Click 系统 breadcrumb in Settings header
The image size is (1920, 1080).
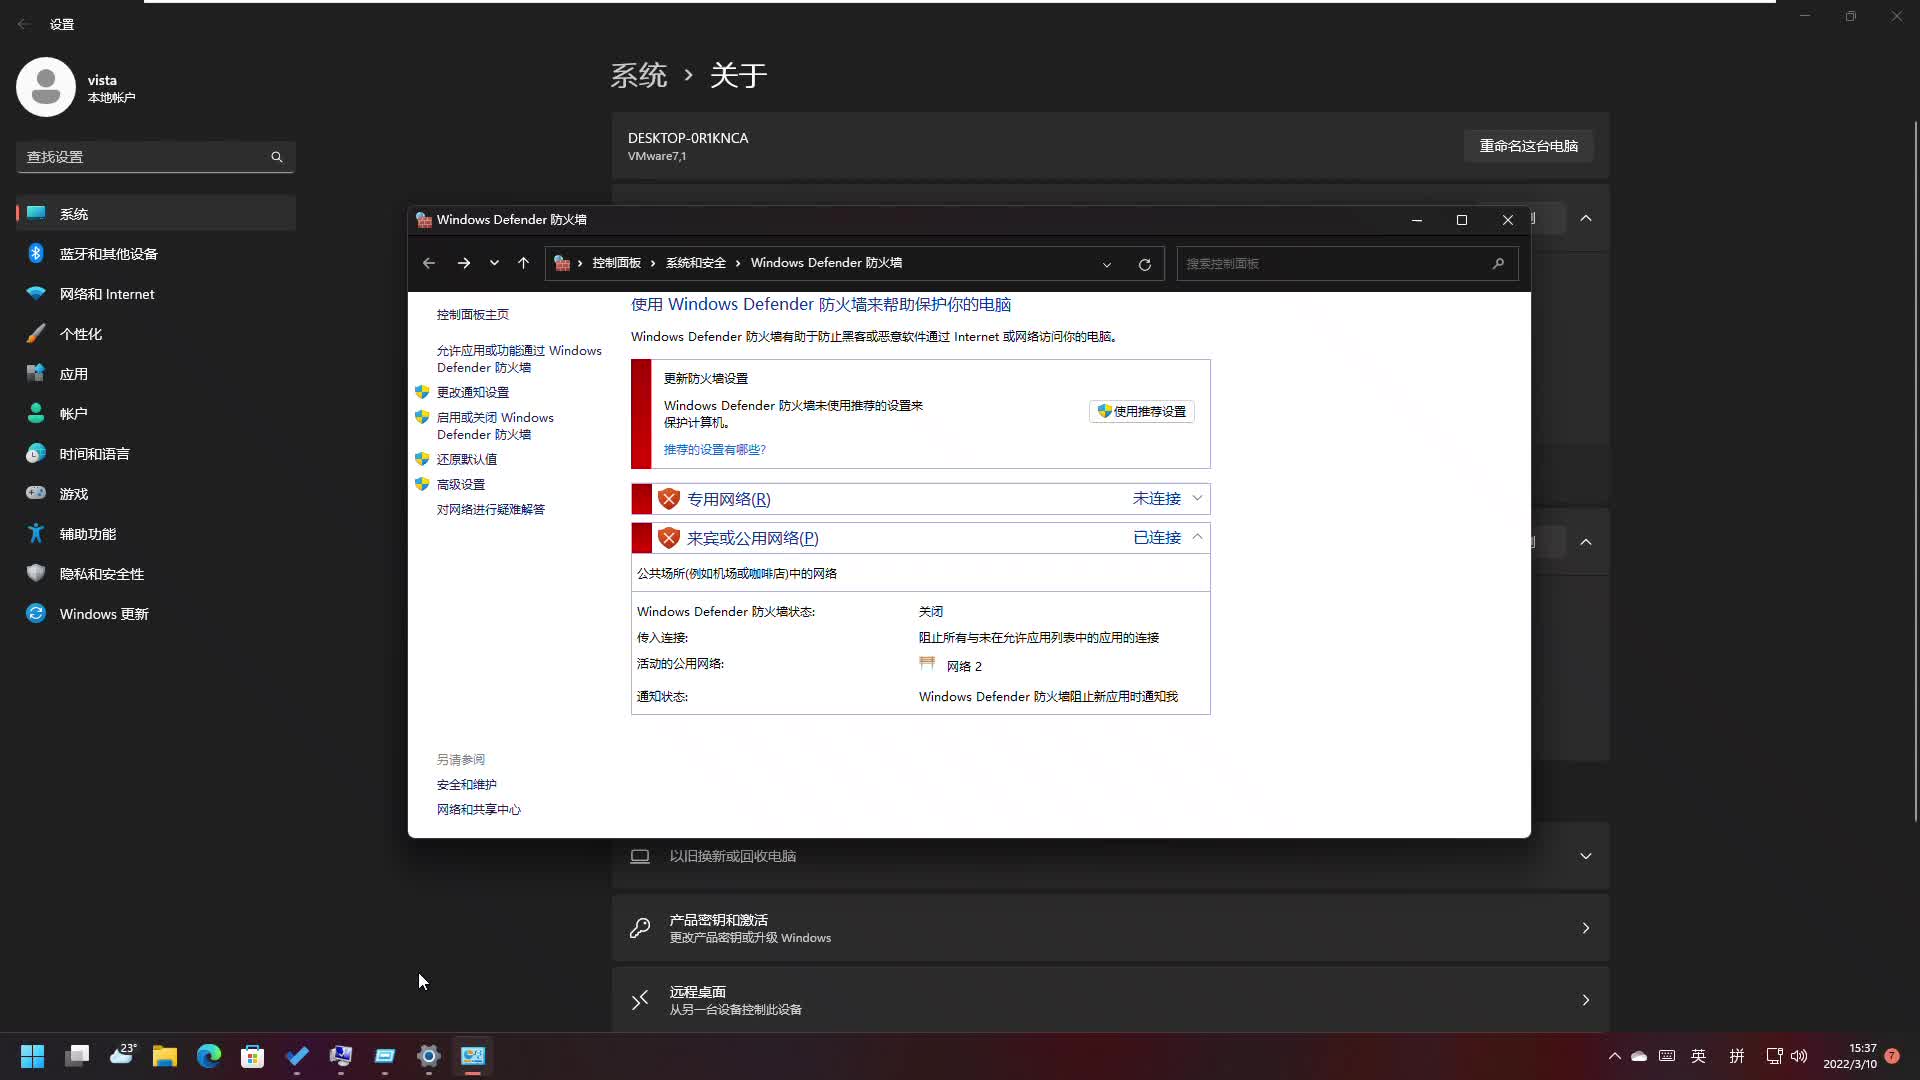tap(639, 75)
